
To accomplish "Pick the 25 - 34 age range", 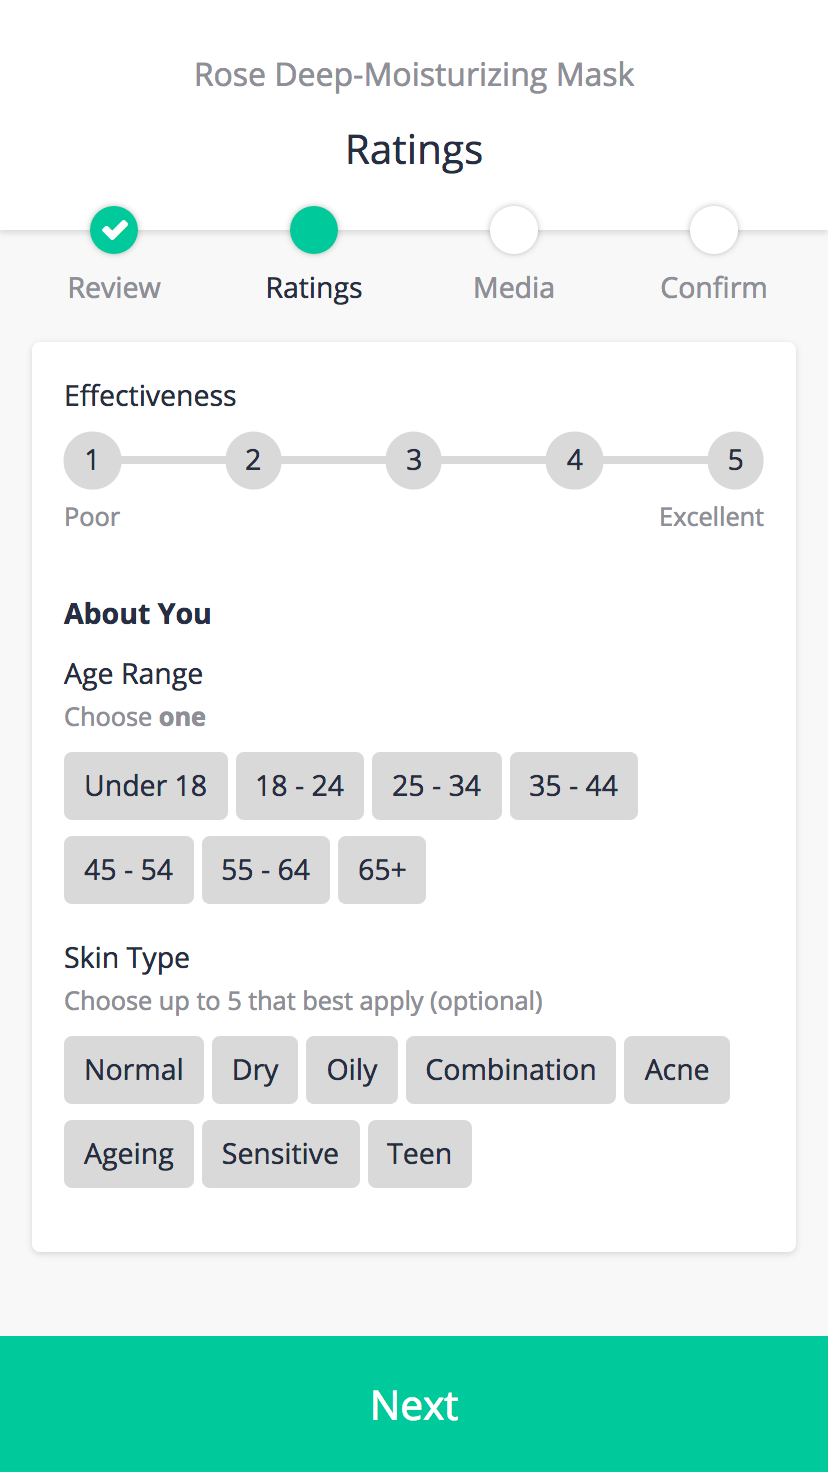I will pos(437,786).
